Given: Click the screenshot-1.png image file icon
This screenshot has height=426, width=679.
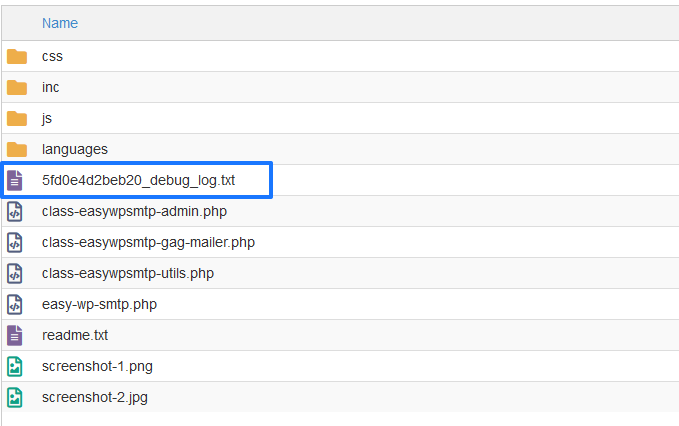Looking at the screenshot, I should (15, 366).
